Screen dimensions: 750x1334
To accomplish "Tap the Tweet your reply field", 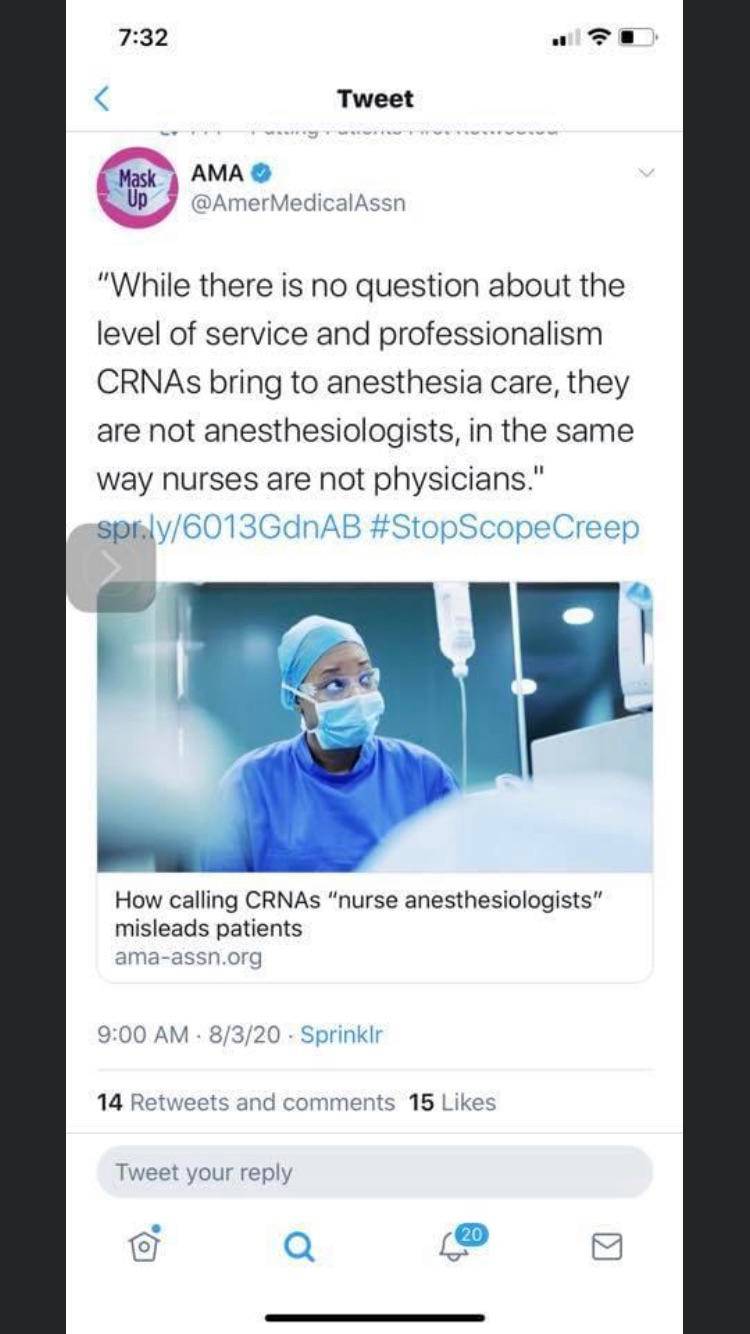I will 375,1172.
